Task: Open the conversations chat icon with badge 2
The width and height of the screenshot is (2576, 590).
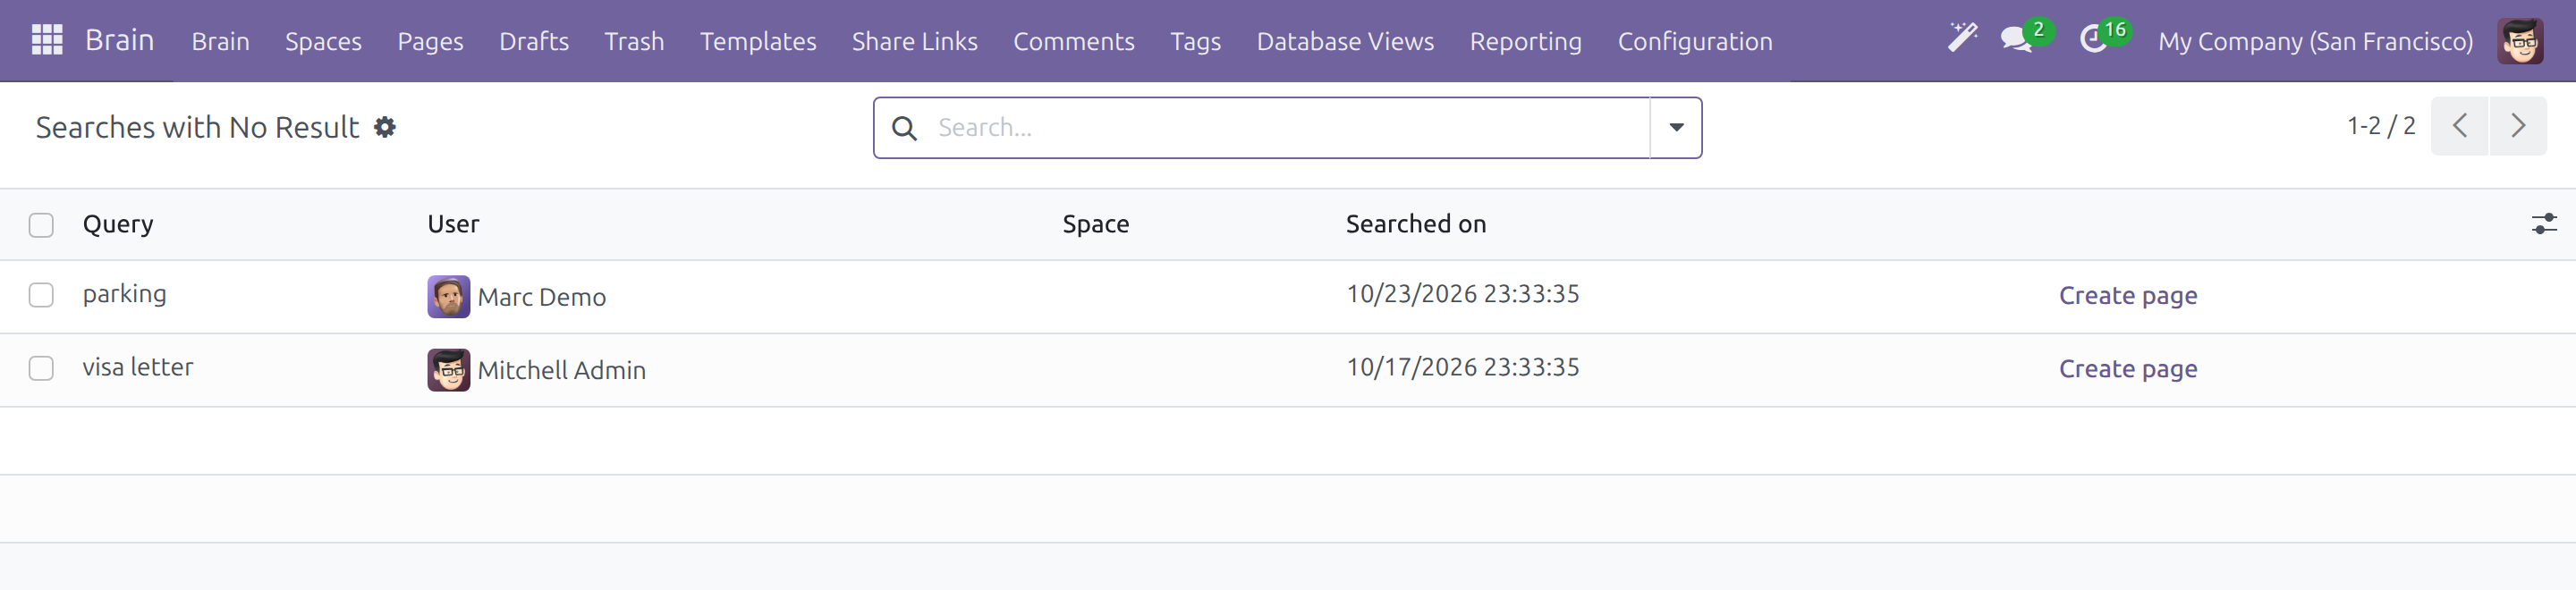Action: 2016,40
